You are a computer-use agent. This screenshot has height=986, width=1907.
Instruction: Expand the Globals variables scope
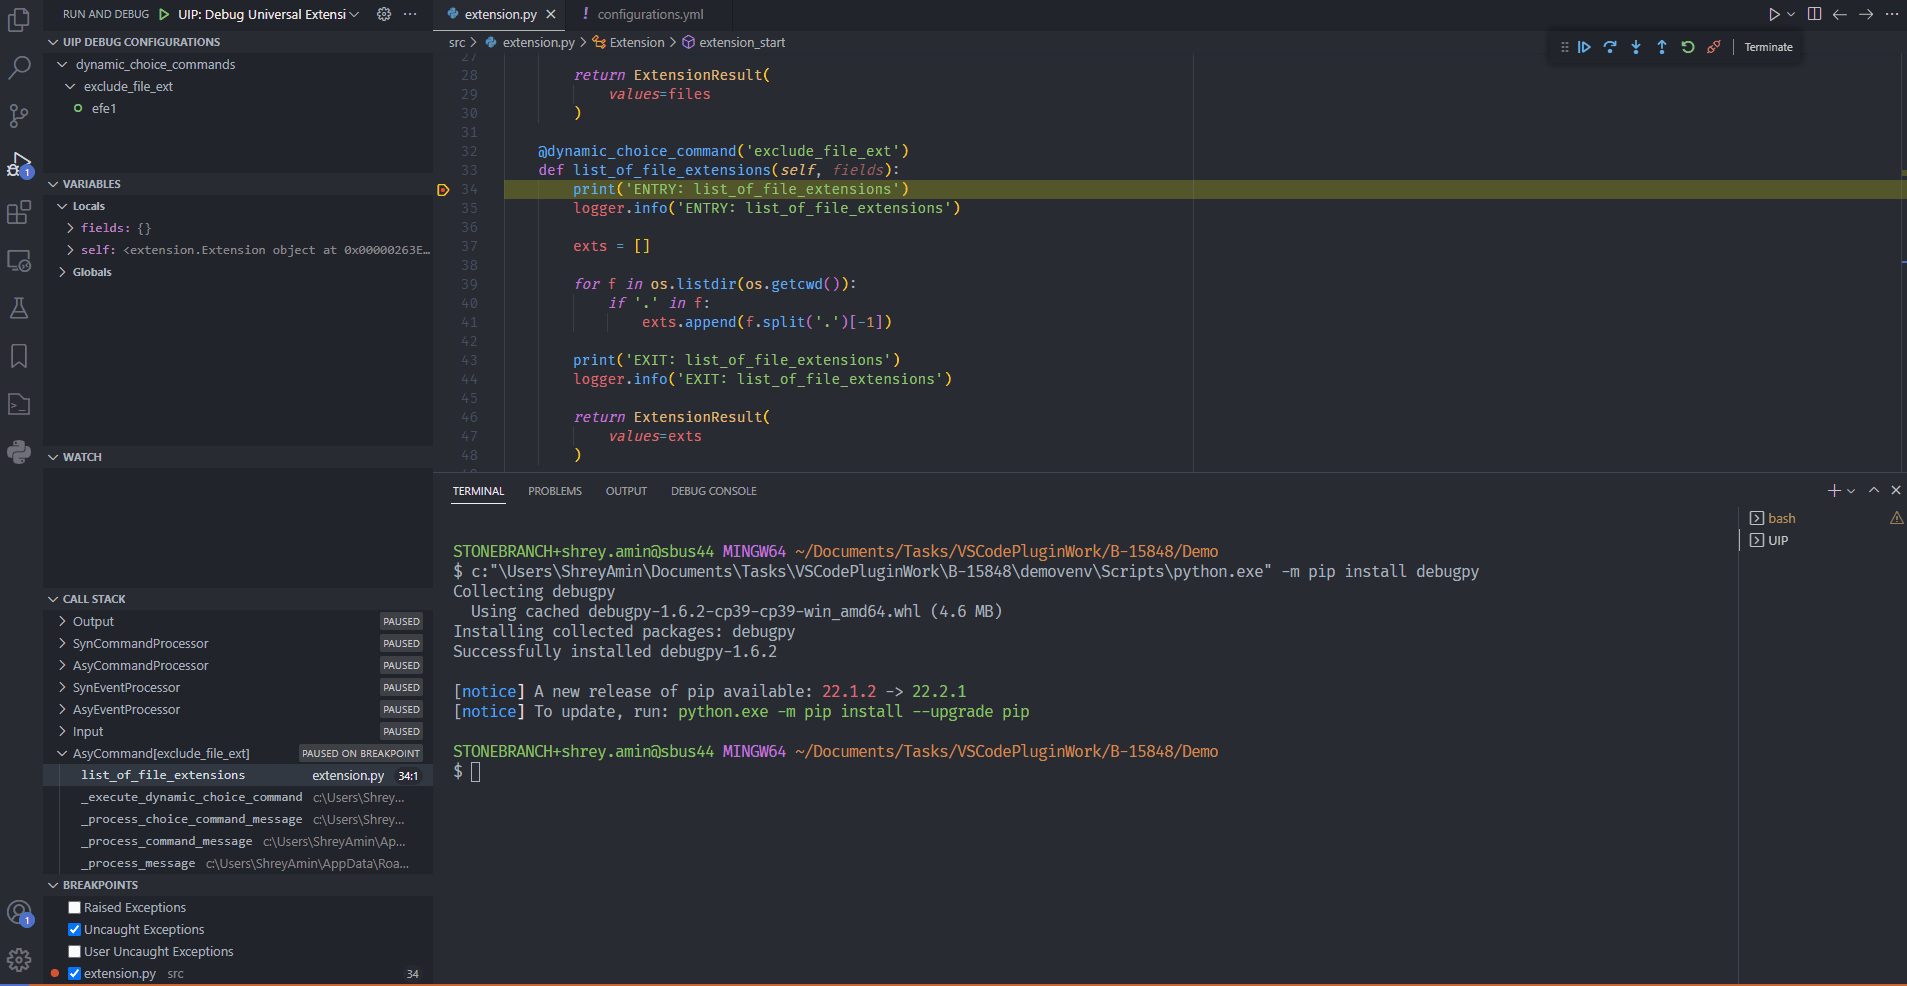[x=91, y=272]
